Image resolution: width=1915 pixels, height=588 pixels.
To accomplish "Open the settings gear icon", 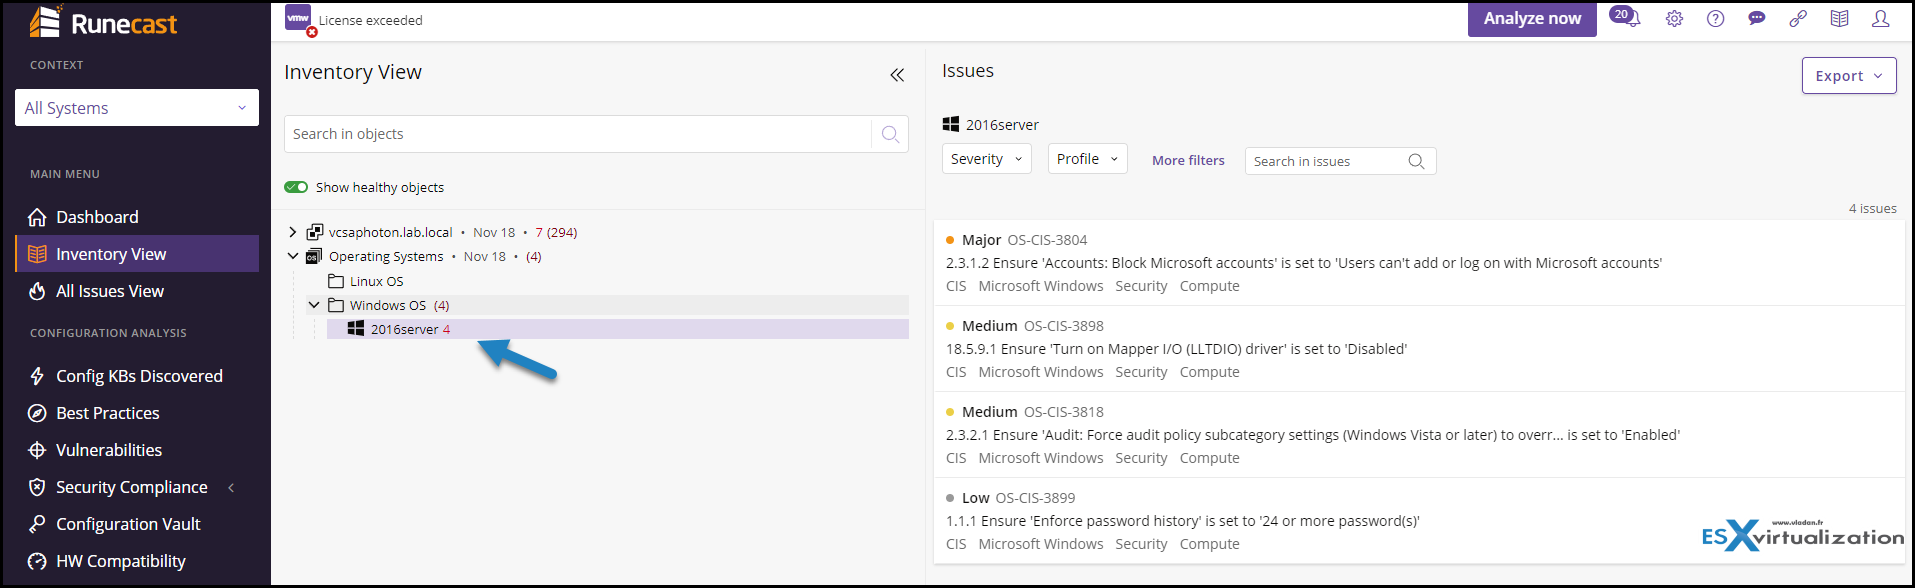I will (x=1674, y=19).
